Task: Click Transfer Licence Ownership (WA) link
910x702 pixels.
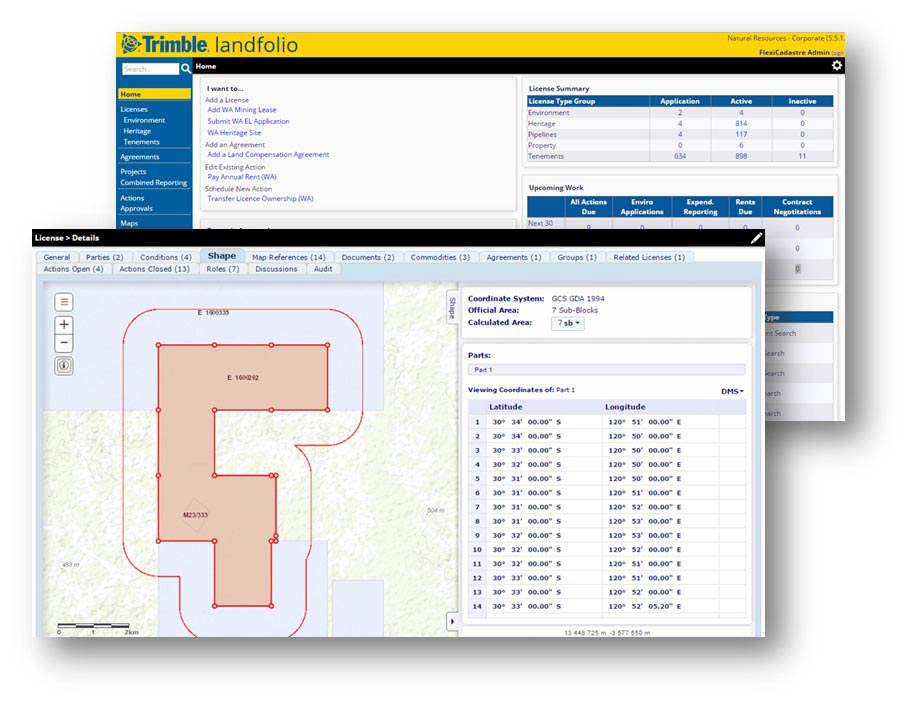Action: (261, 198)
